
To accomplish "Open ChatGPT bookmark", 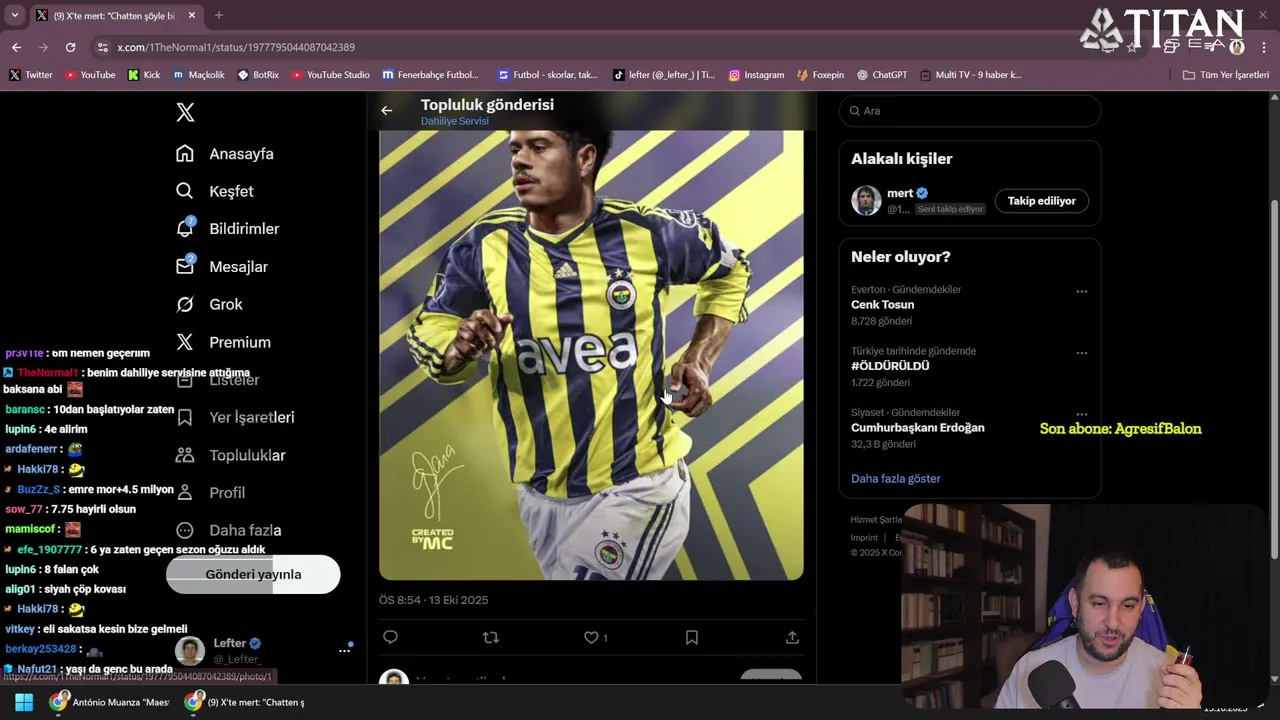I will 881,75.
